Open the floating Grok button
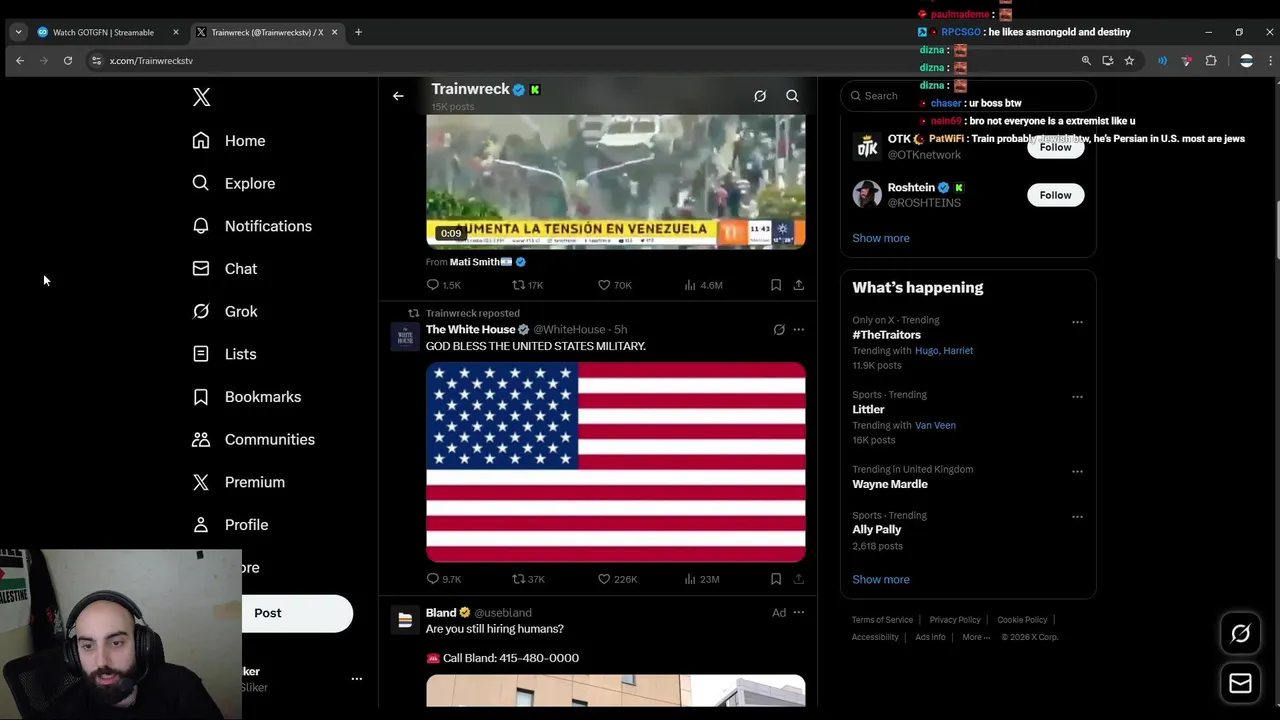 (1240, 634)
